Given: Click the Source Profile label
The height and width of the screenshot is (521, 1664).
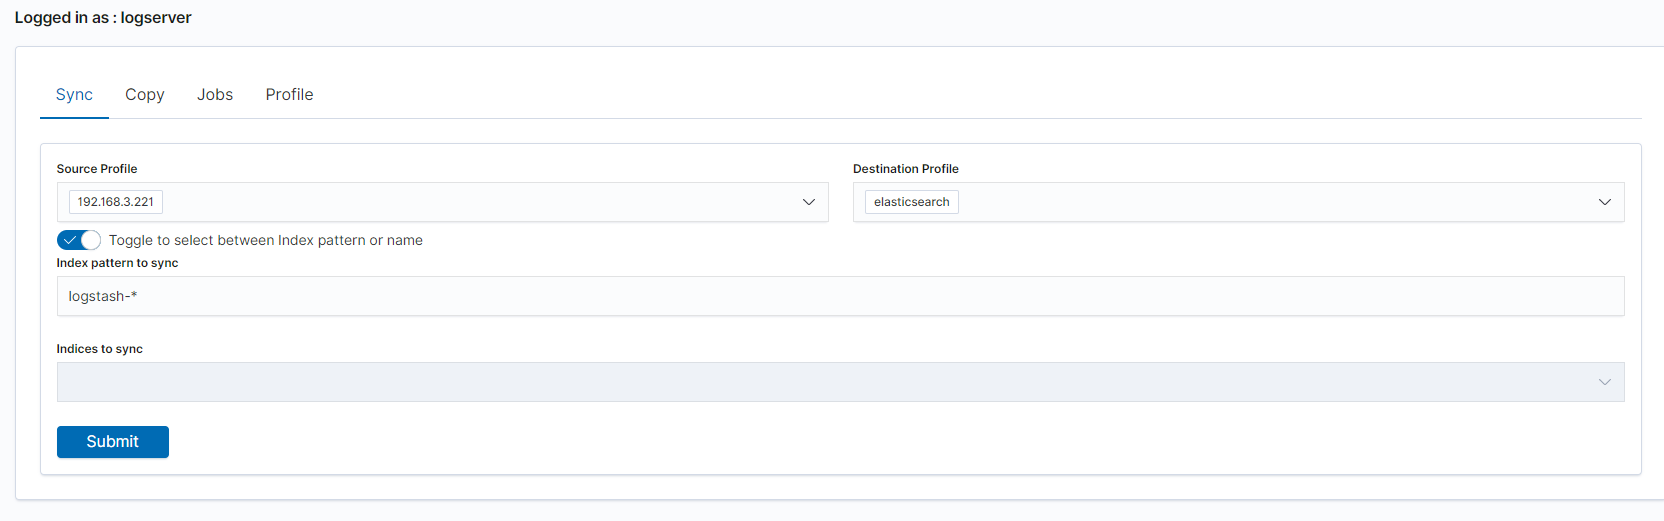Looking at the screenshot, I should 97,169.
